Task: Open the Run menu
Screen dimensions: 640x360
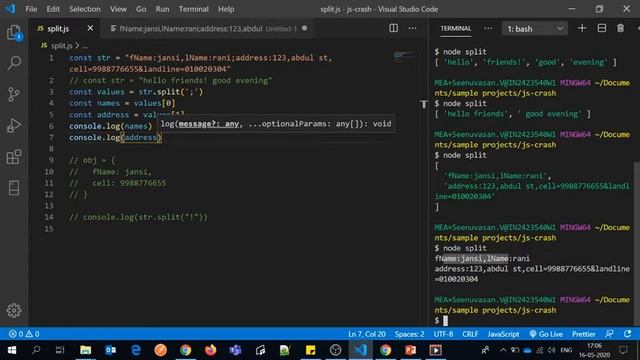Action: coord(162,9)
